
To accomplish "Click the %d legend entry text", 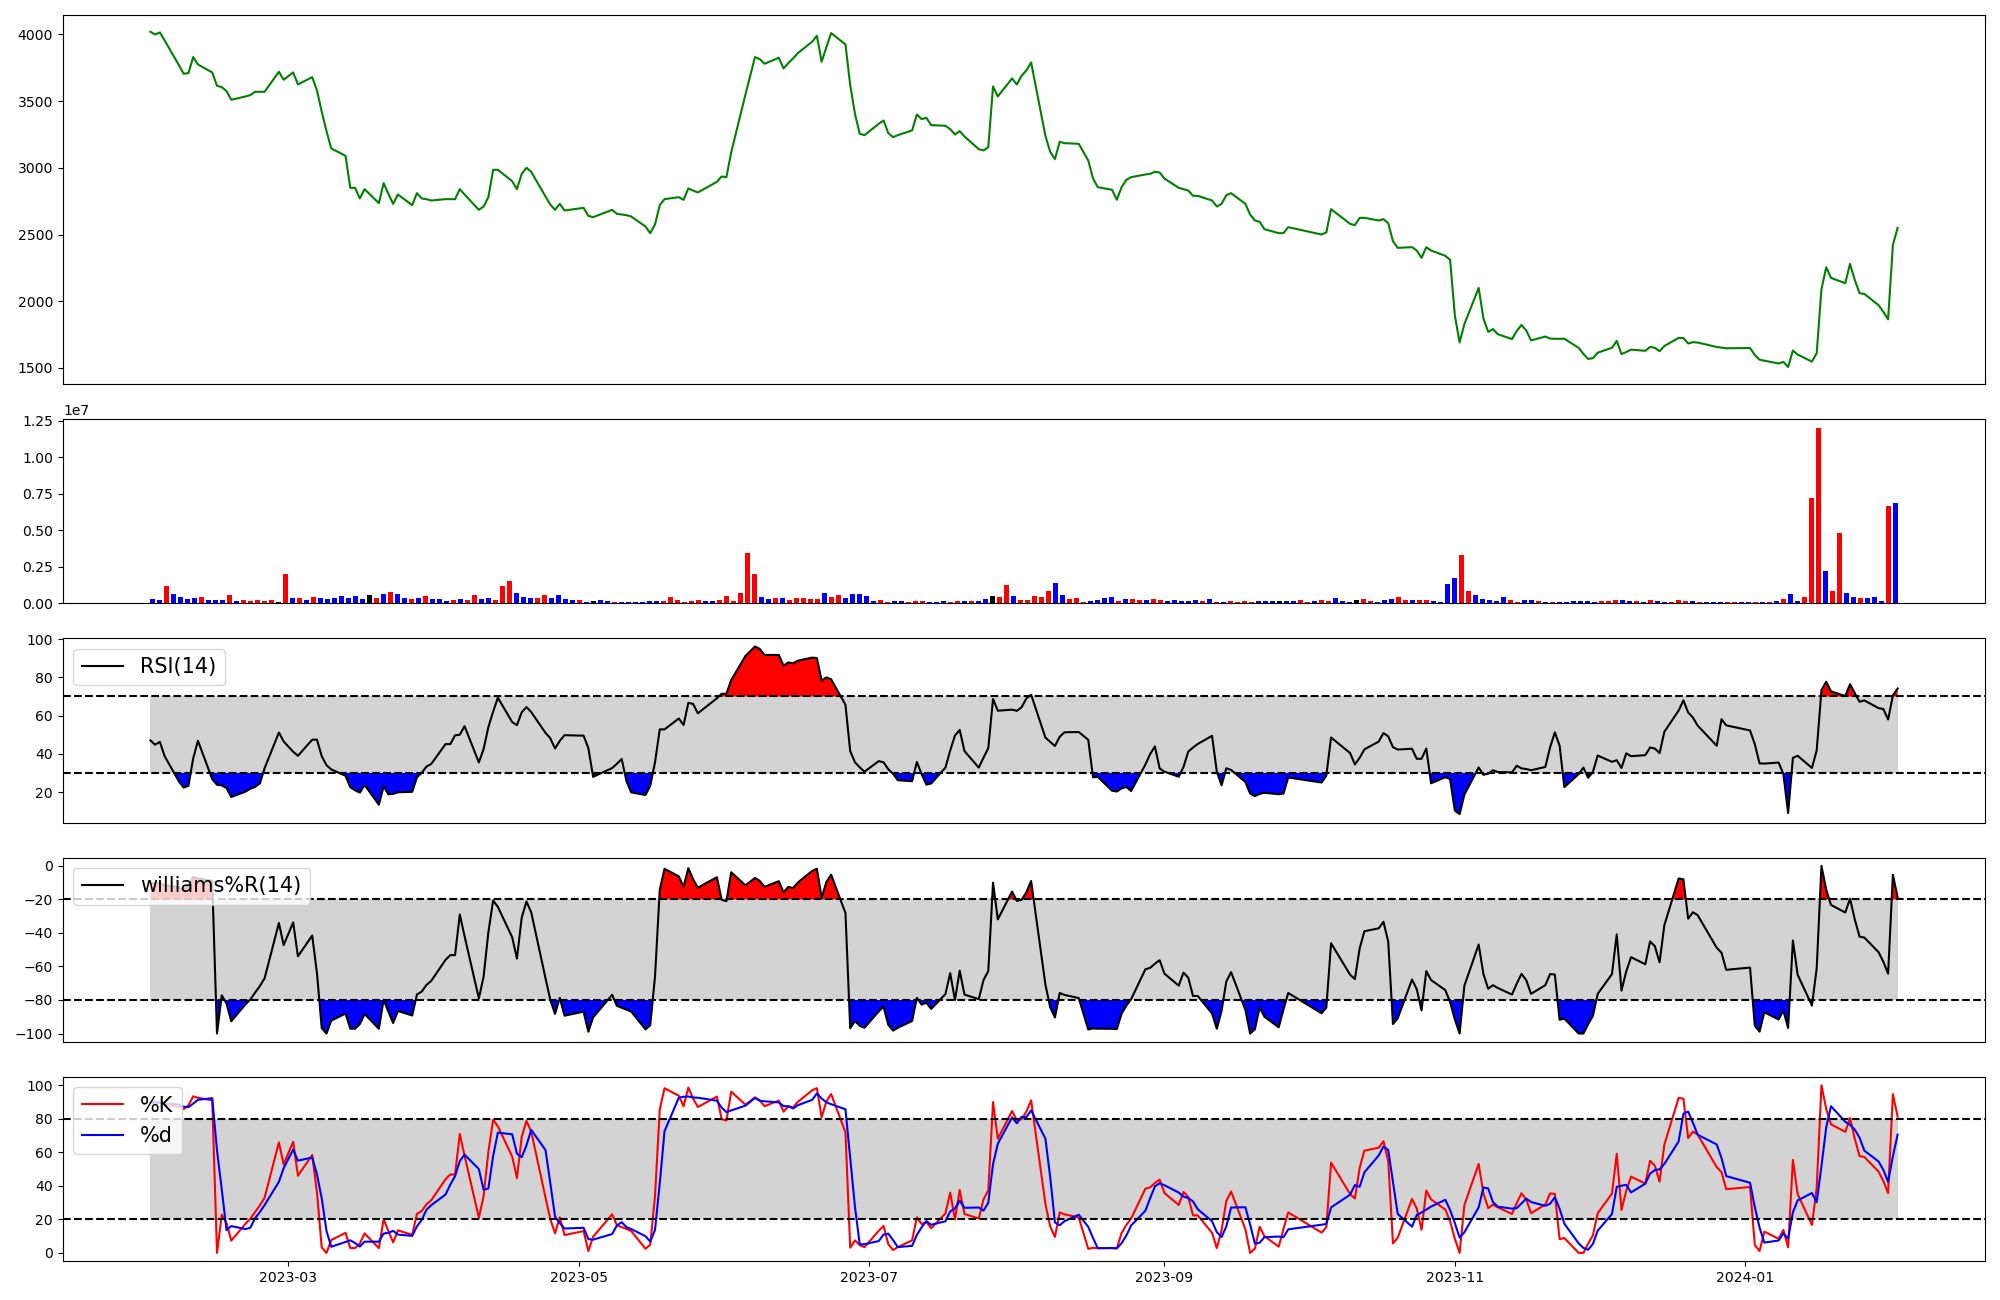I will point(155,1135).
